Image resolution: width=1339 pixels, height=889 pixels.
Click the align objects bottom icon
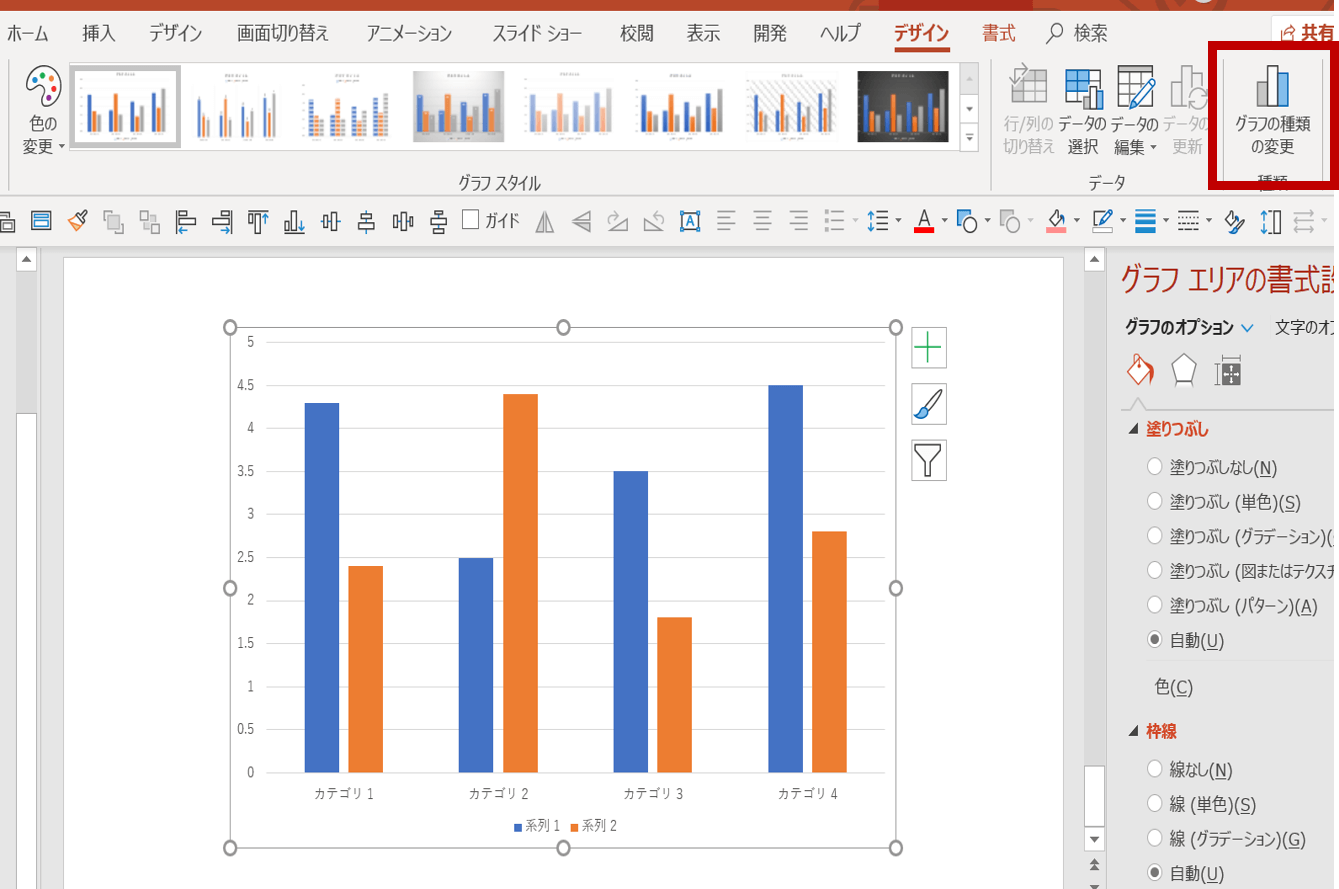(x=294, y=221)
